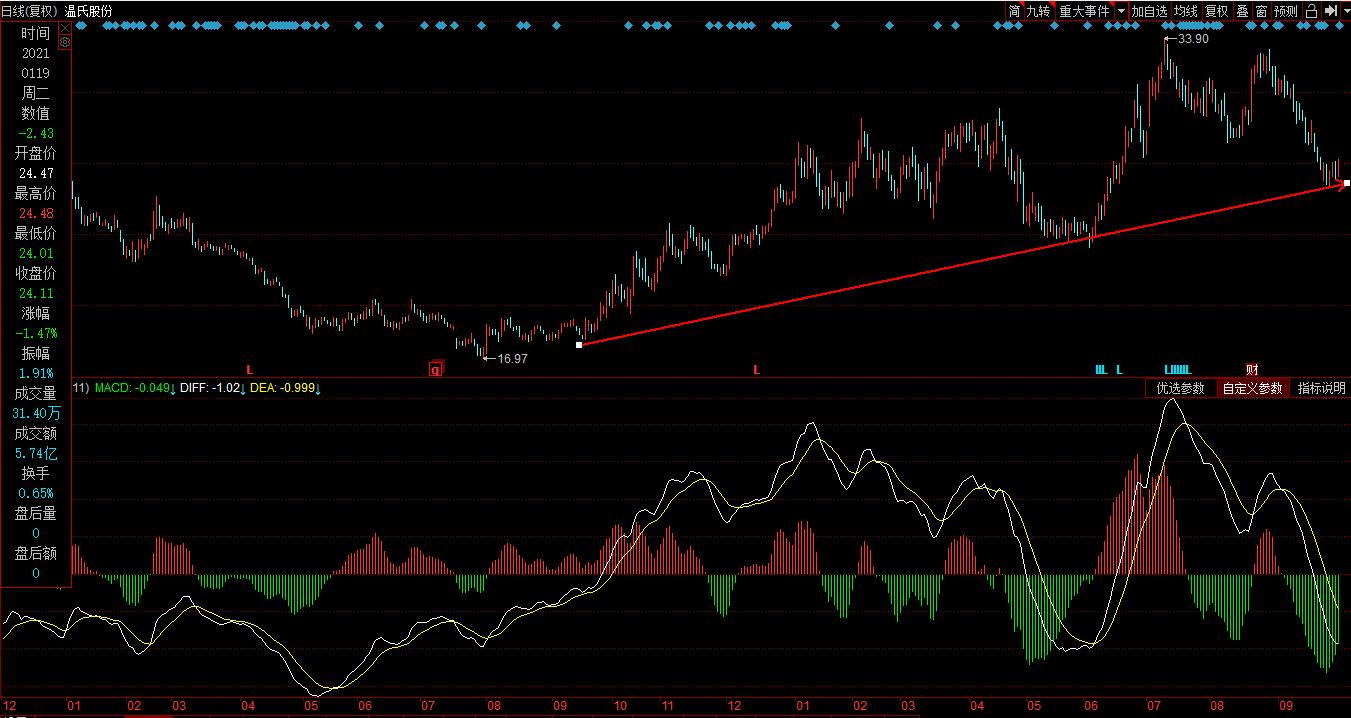
Task: Click the jump-to-end arrow icon
Action: tap(1328, 11)
